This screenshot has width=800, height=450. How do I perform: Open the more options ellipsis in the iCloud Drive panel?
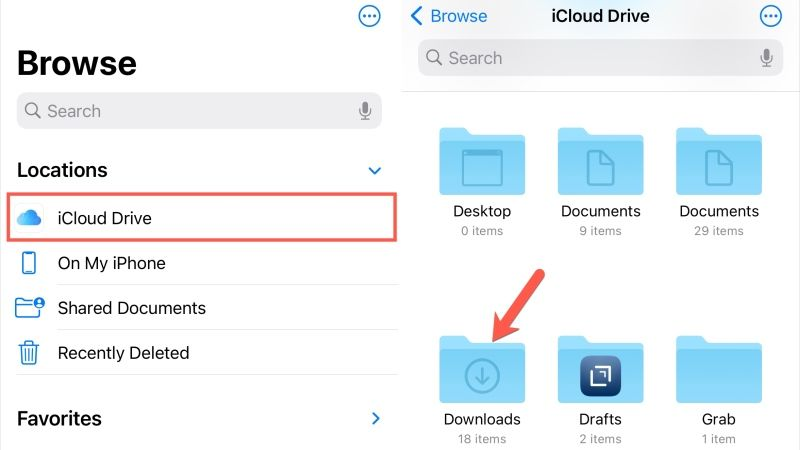pos(770,16)
